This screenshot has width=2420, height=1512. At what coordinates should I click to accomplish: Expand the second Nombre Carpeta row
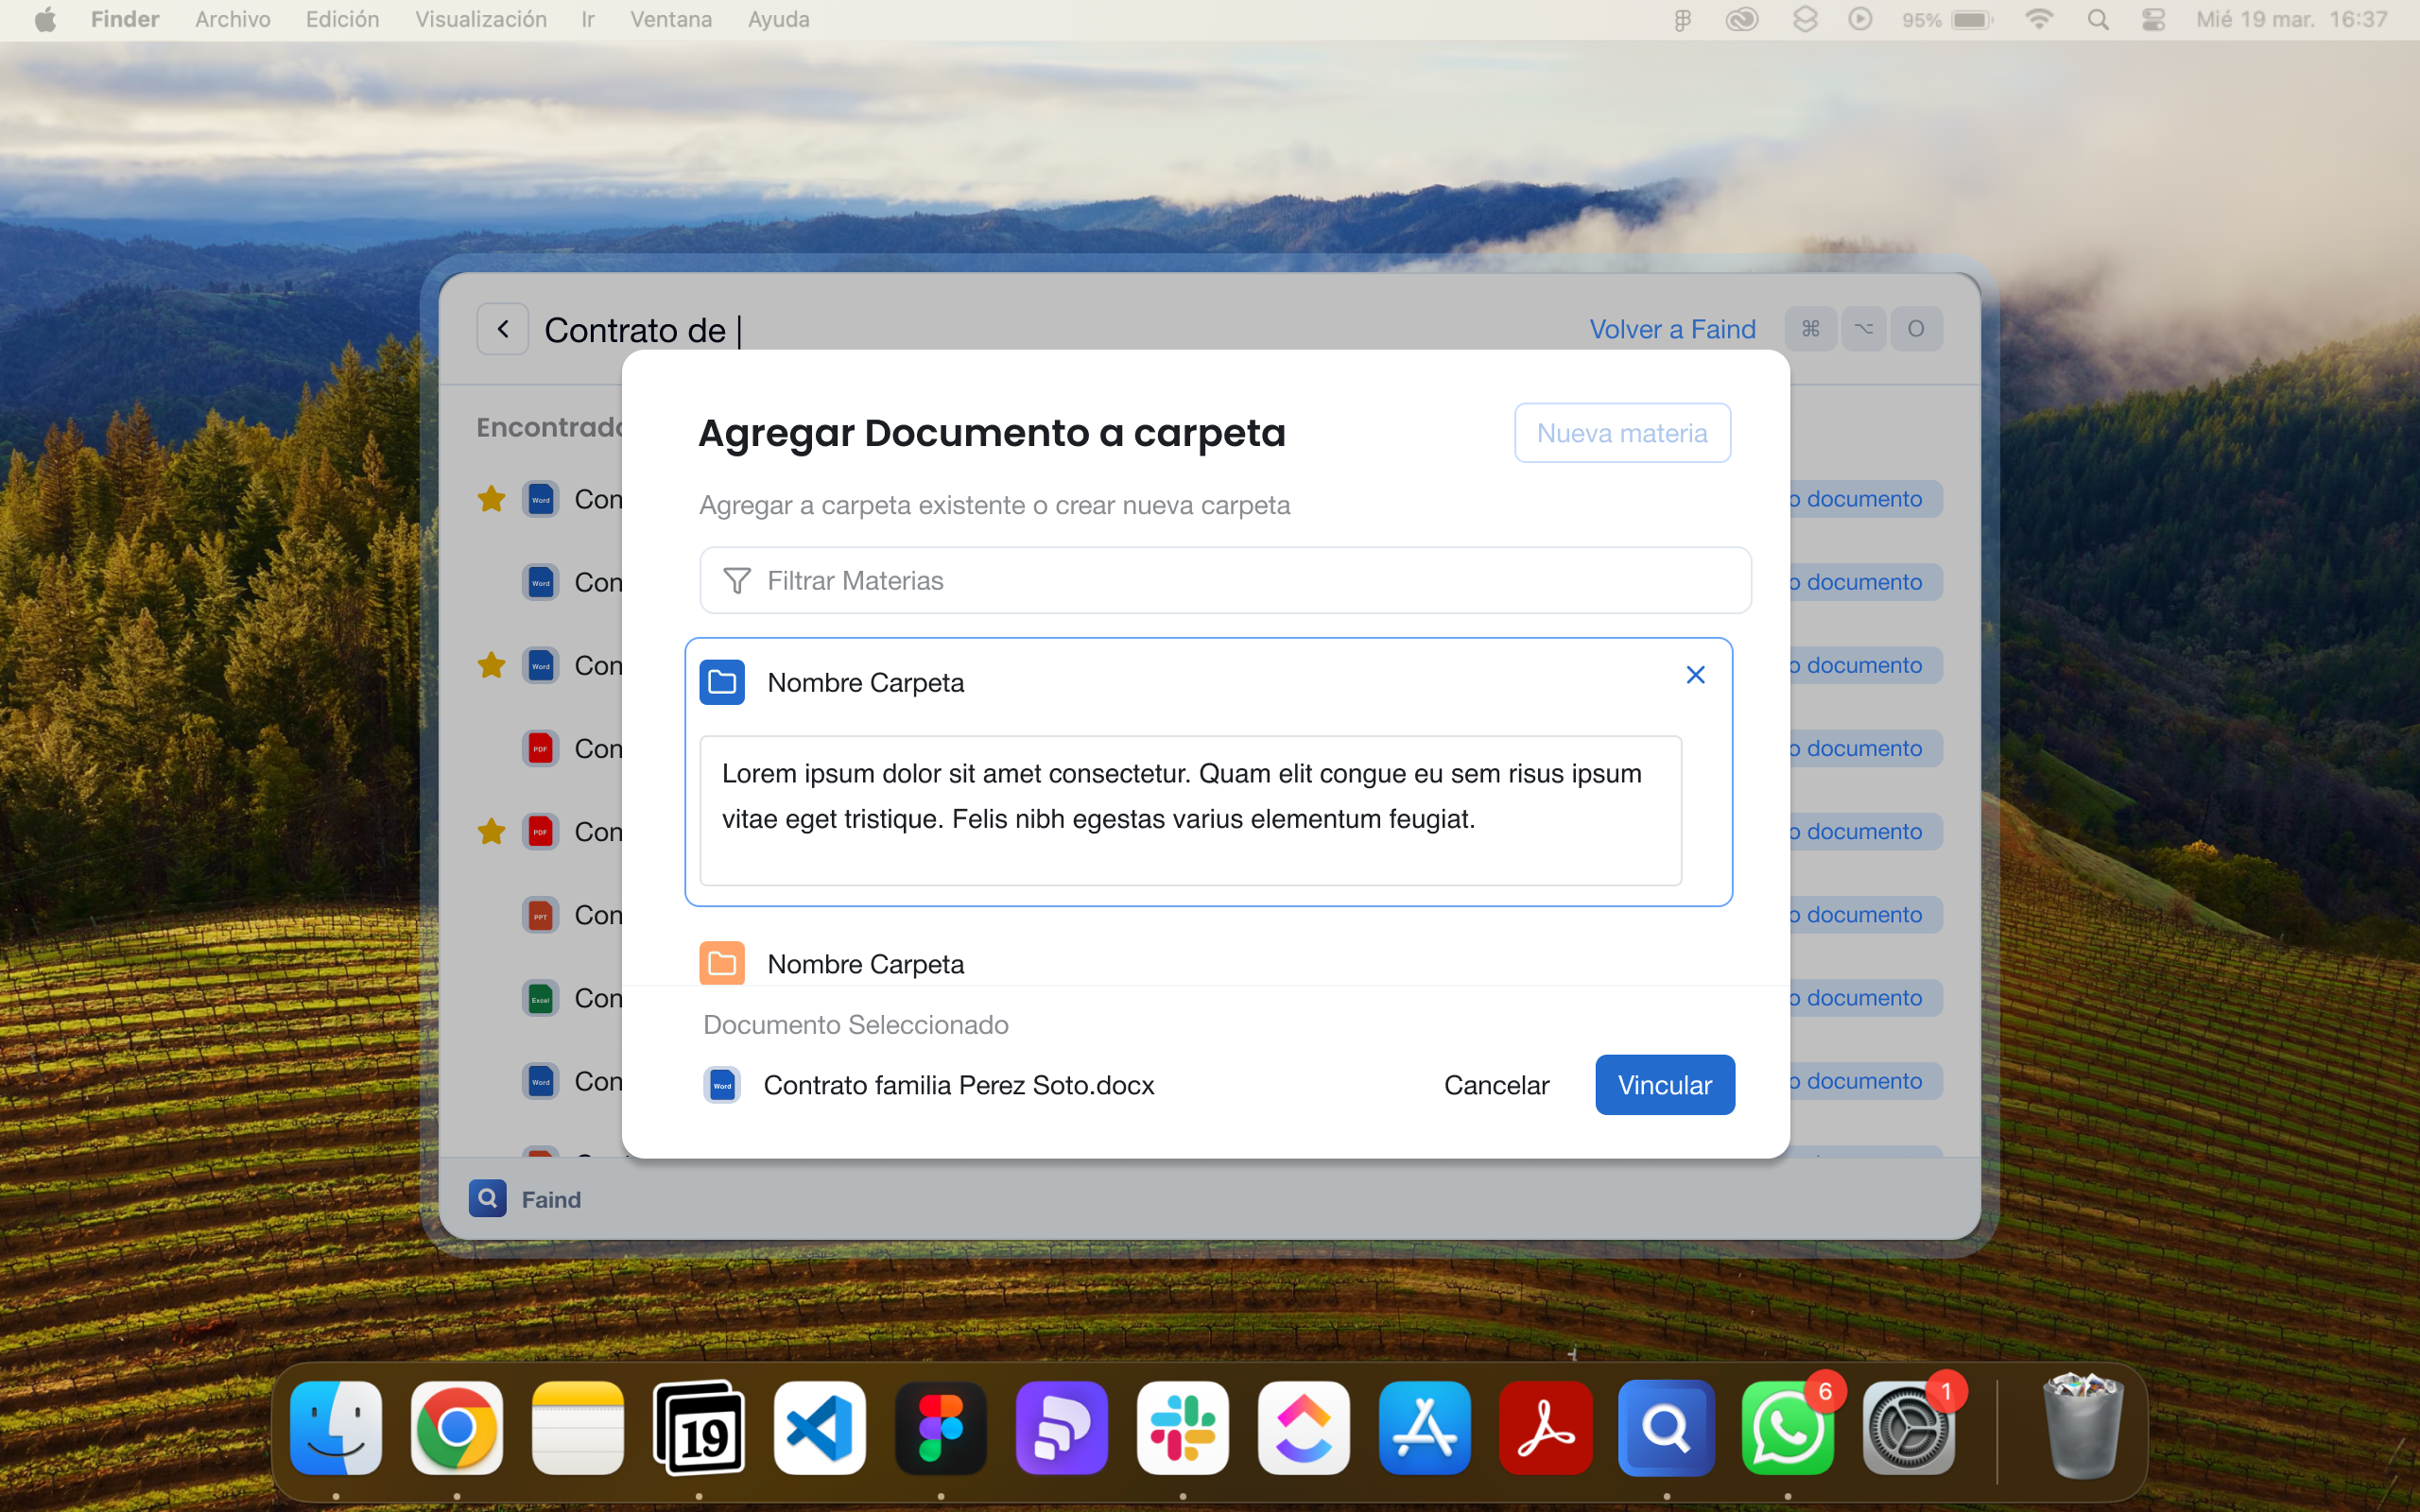point(865,964)
